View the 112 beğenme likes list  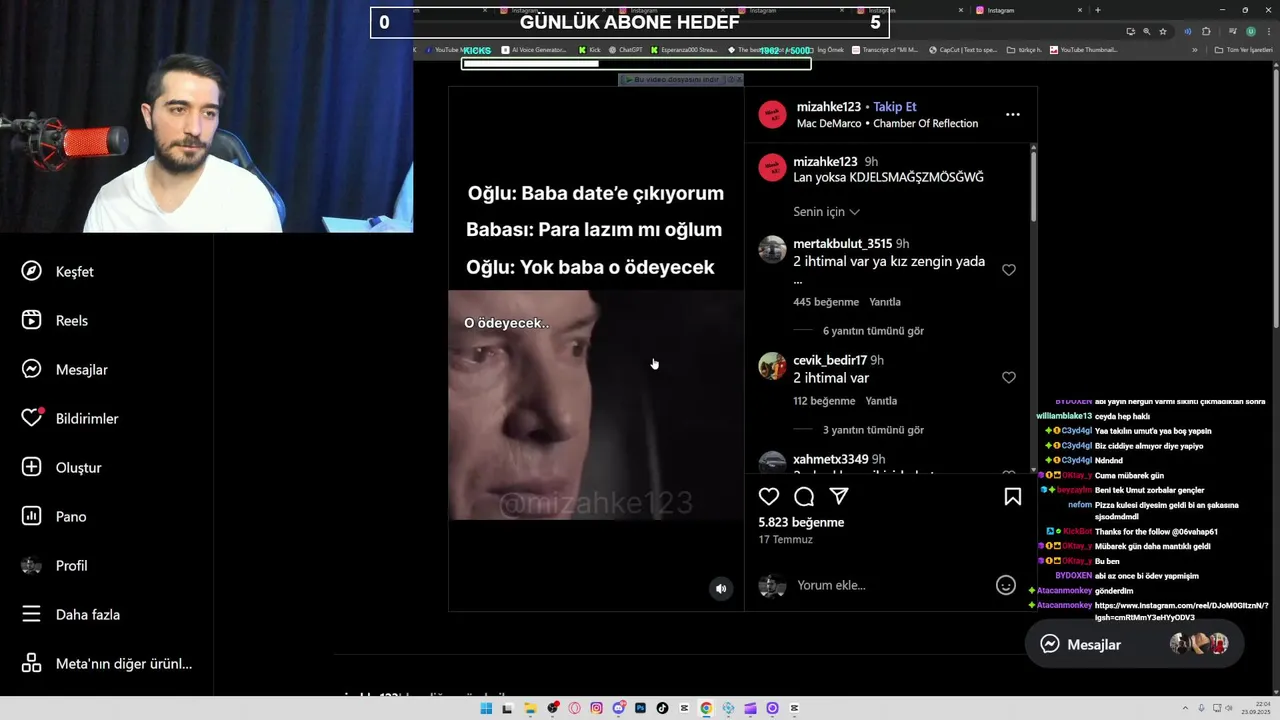point(824,401)
